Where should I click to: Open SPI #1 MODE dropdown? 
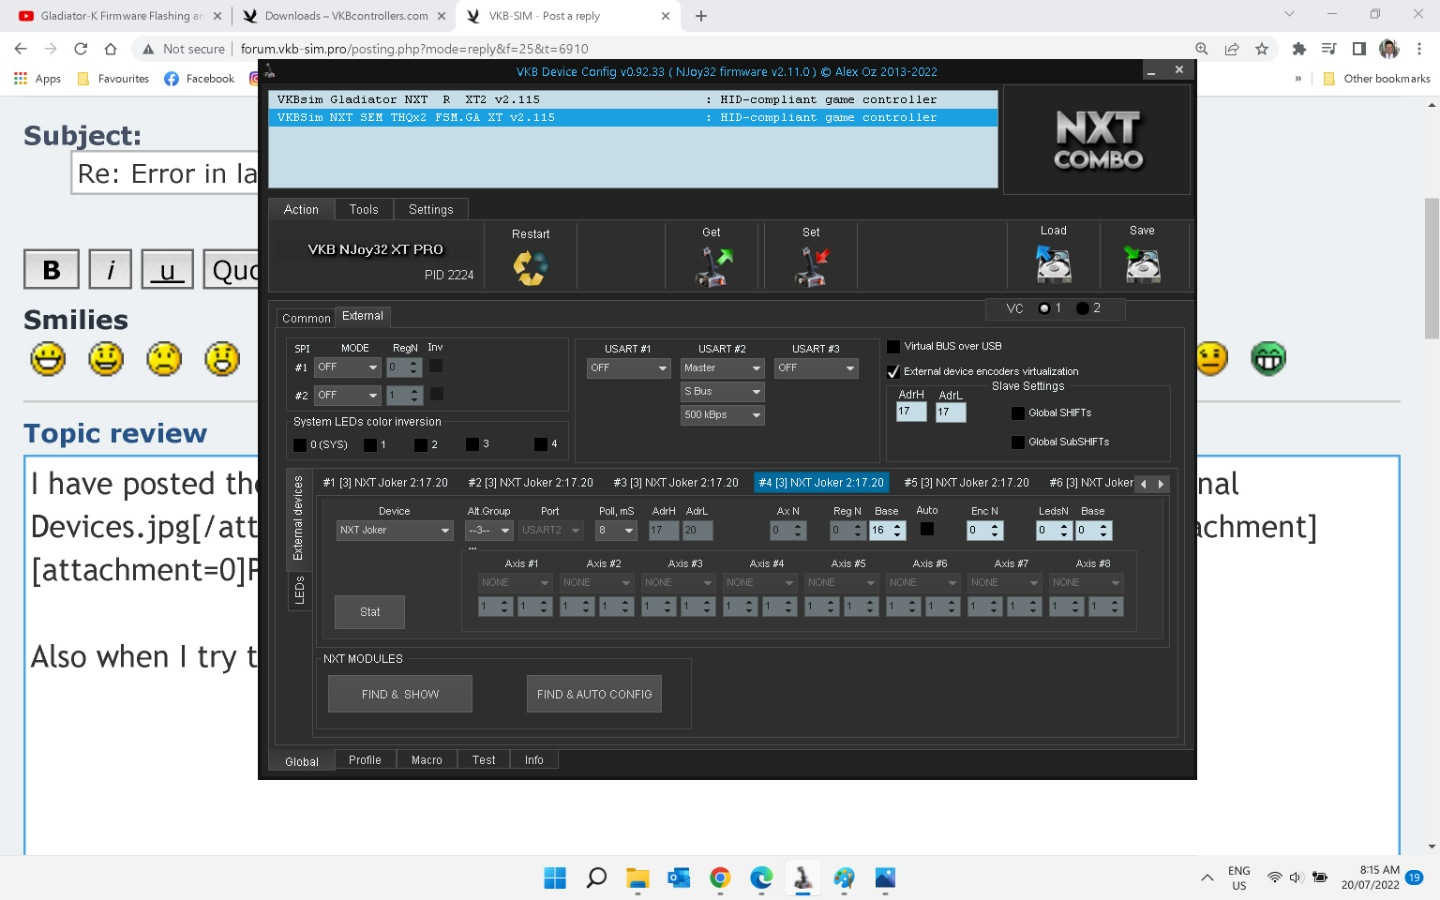348,368
